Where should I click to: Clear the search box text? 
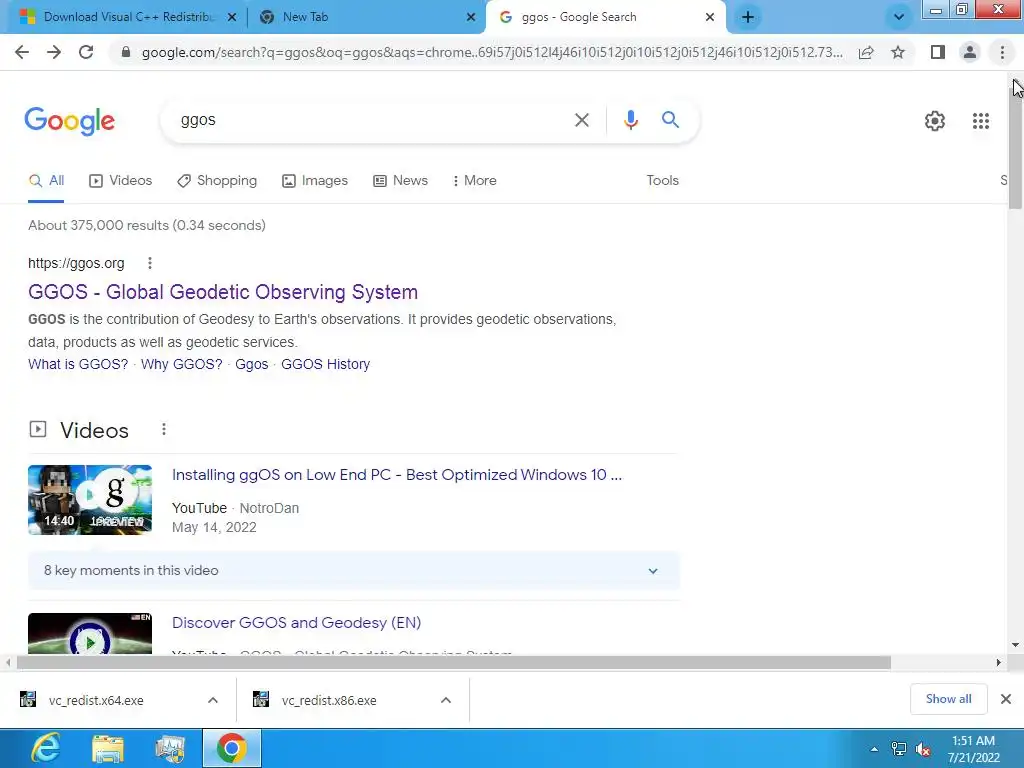pos(582,120)
